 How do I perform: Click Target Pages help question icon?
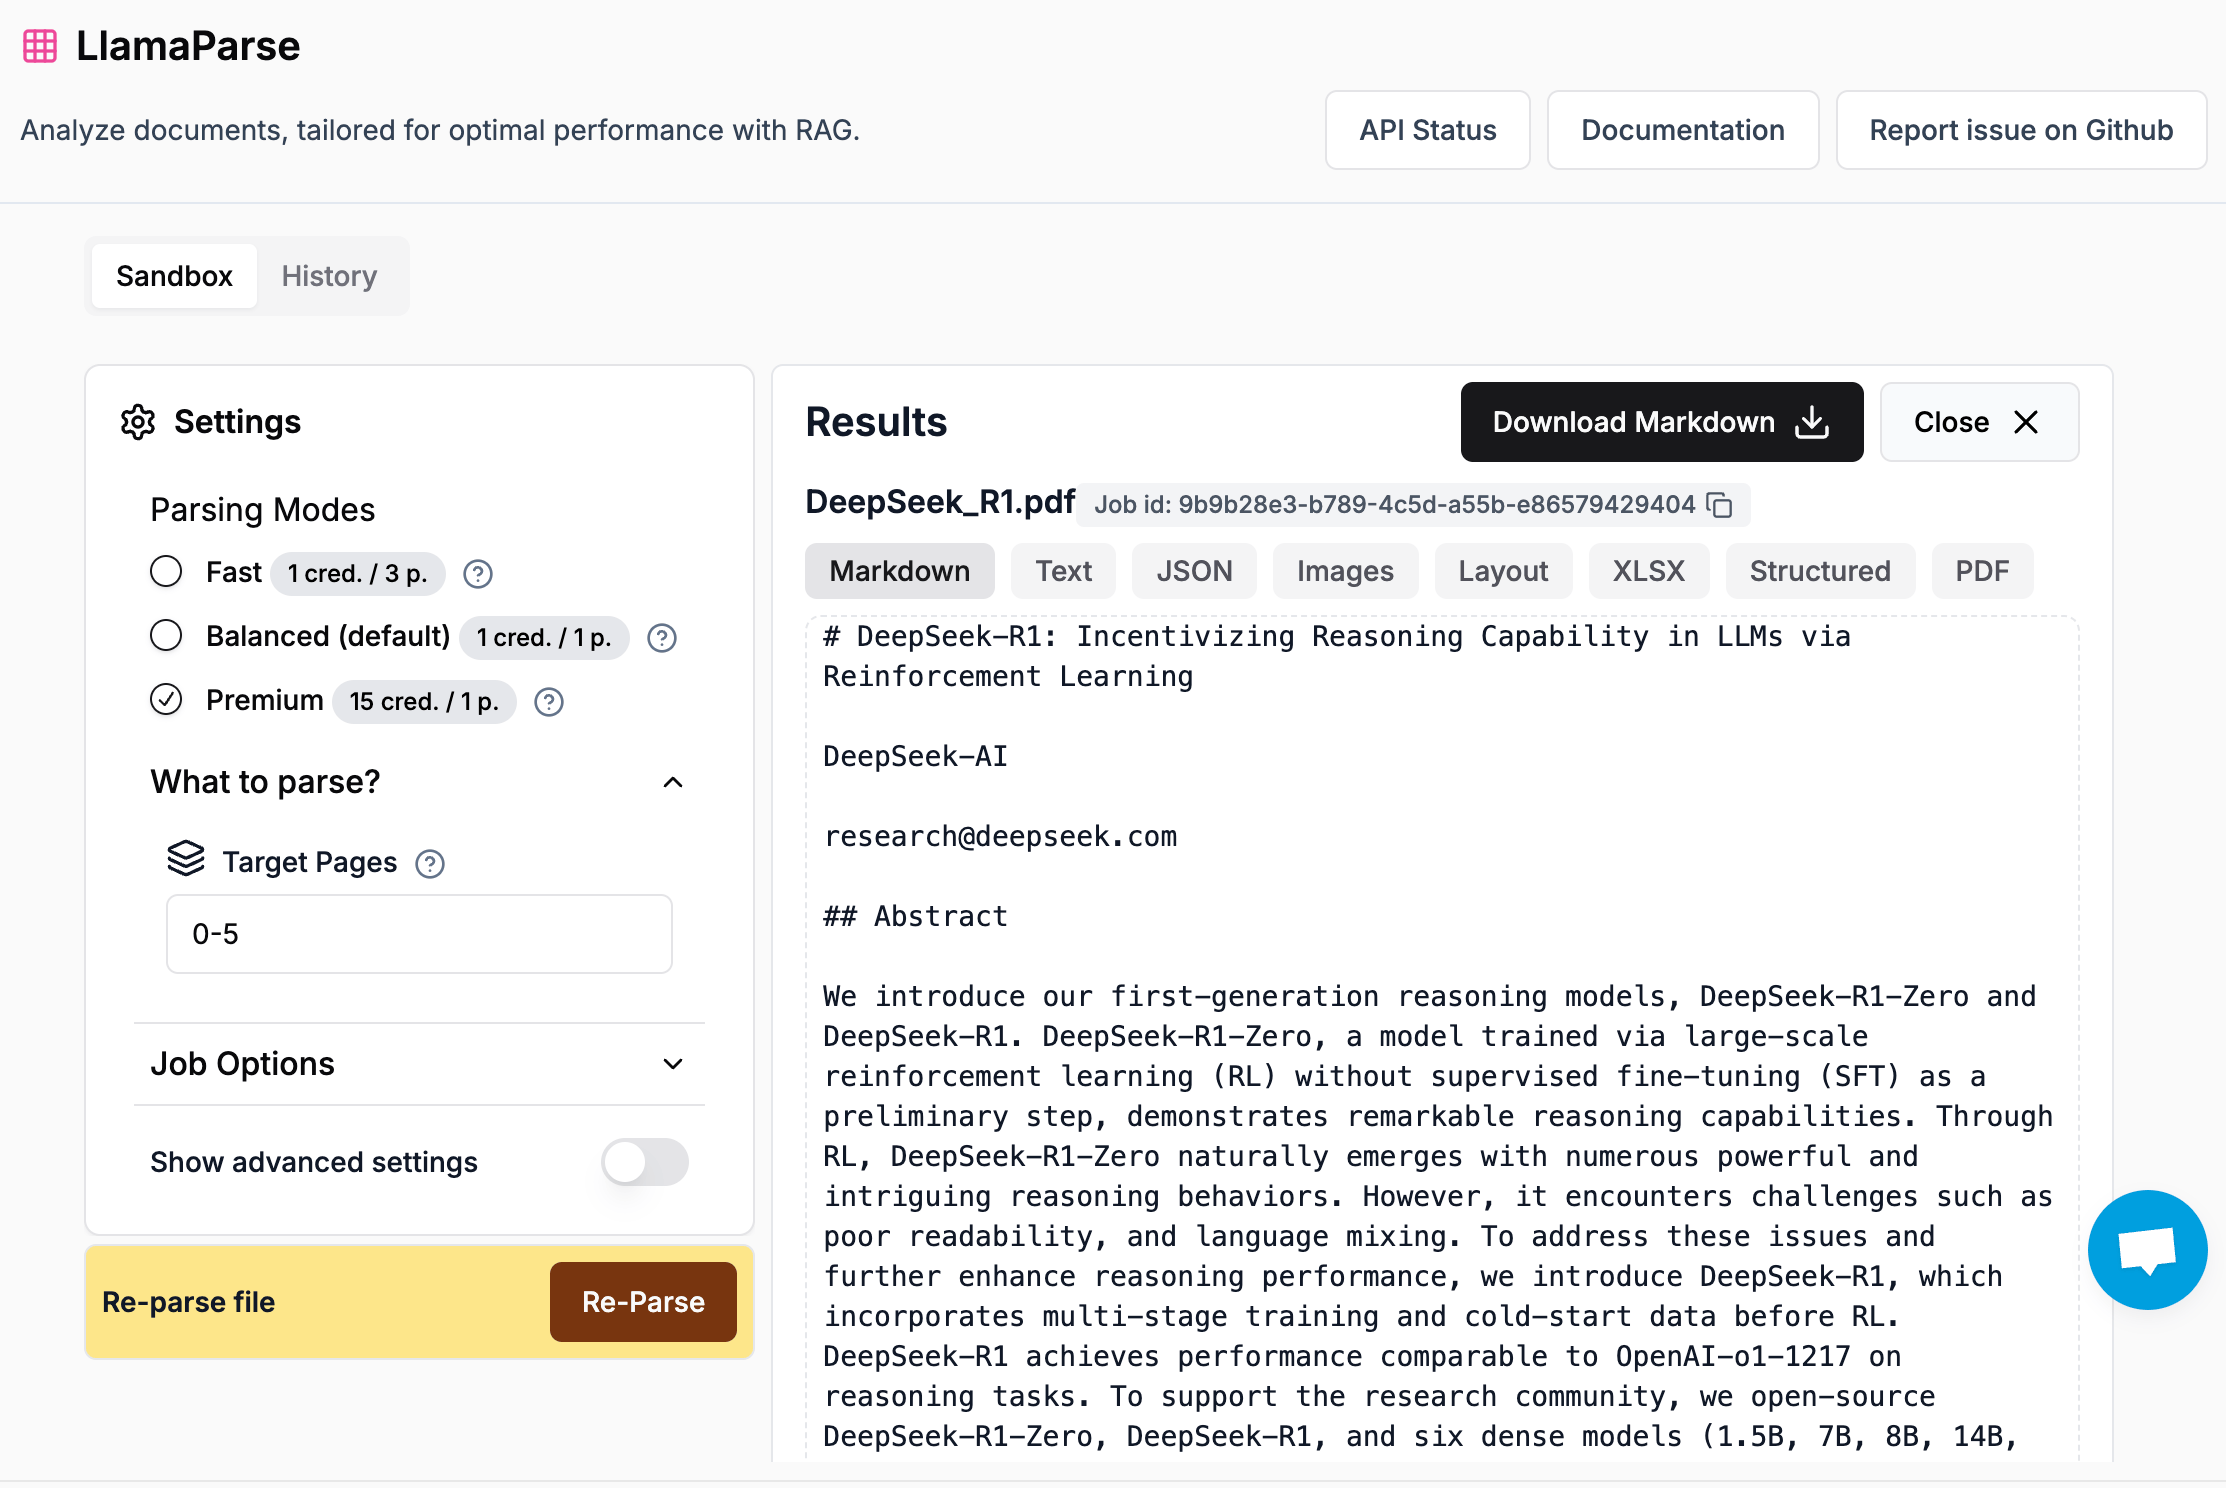[430, 863]
